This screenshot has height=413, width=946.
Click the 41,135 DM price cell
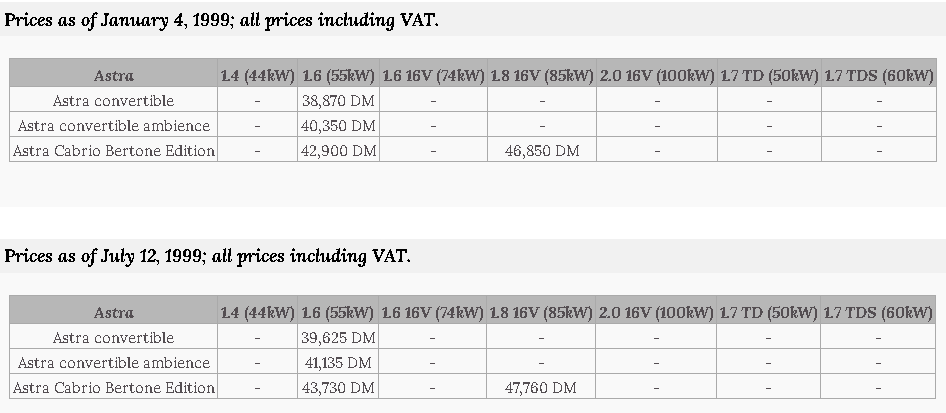(x=338, y=362)
